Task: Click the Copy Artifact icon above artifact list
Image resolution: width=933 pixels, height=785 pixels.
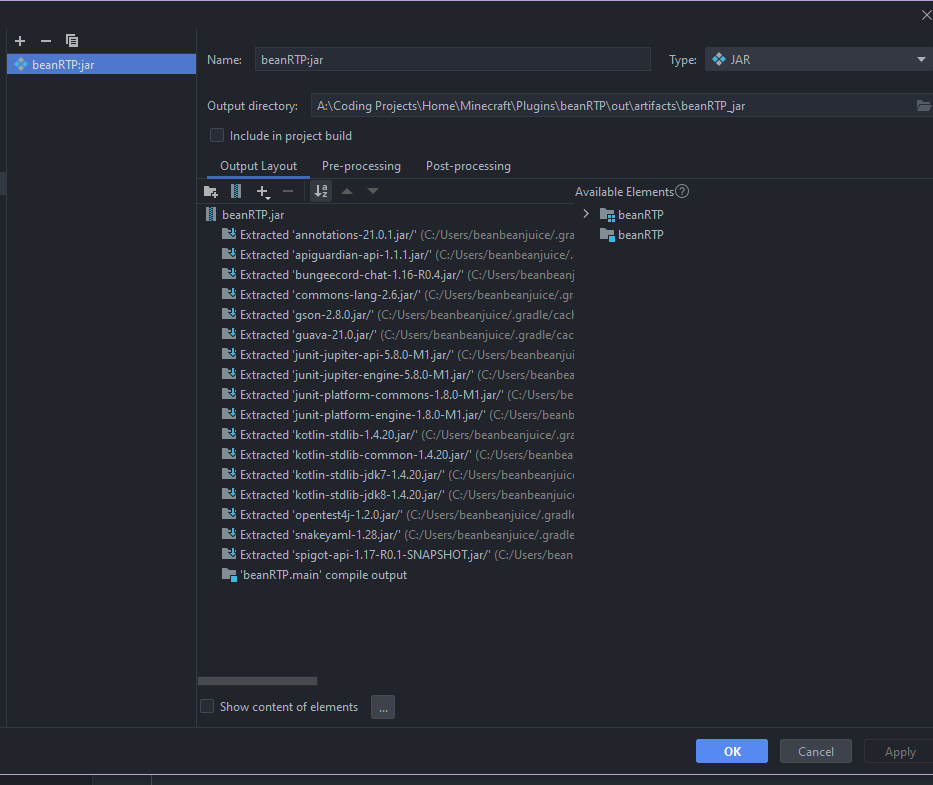Action: click(71, 41)
